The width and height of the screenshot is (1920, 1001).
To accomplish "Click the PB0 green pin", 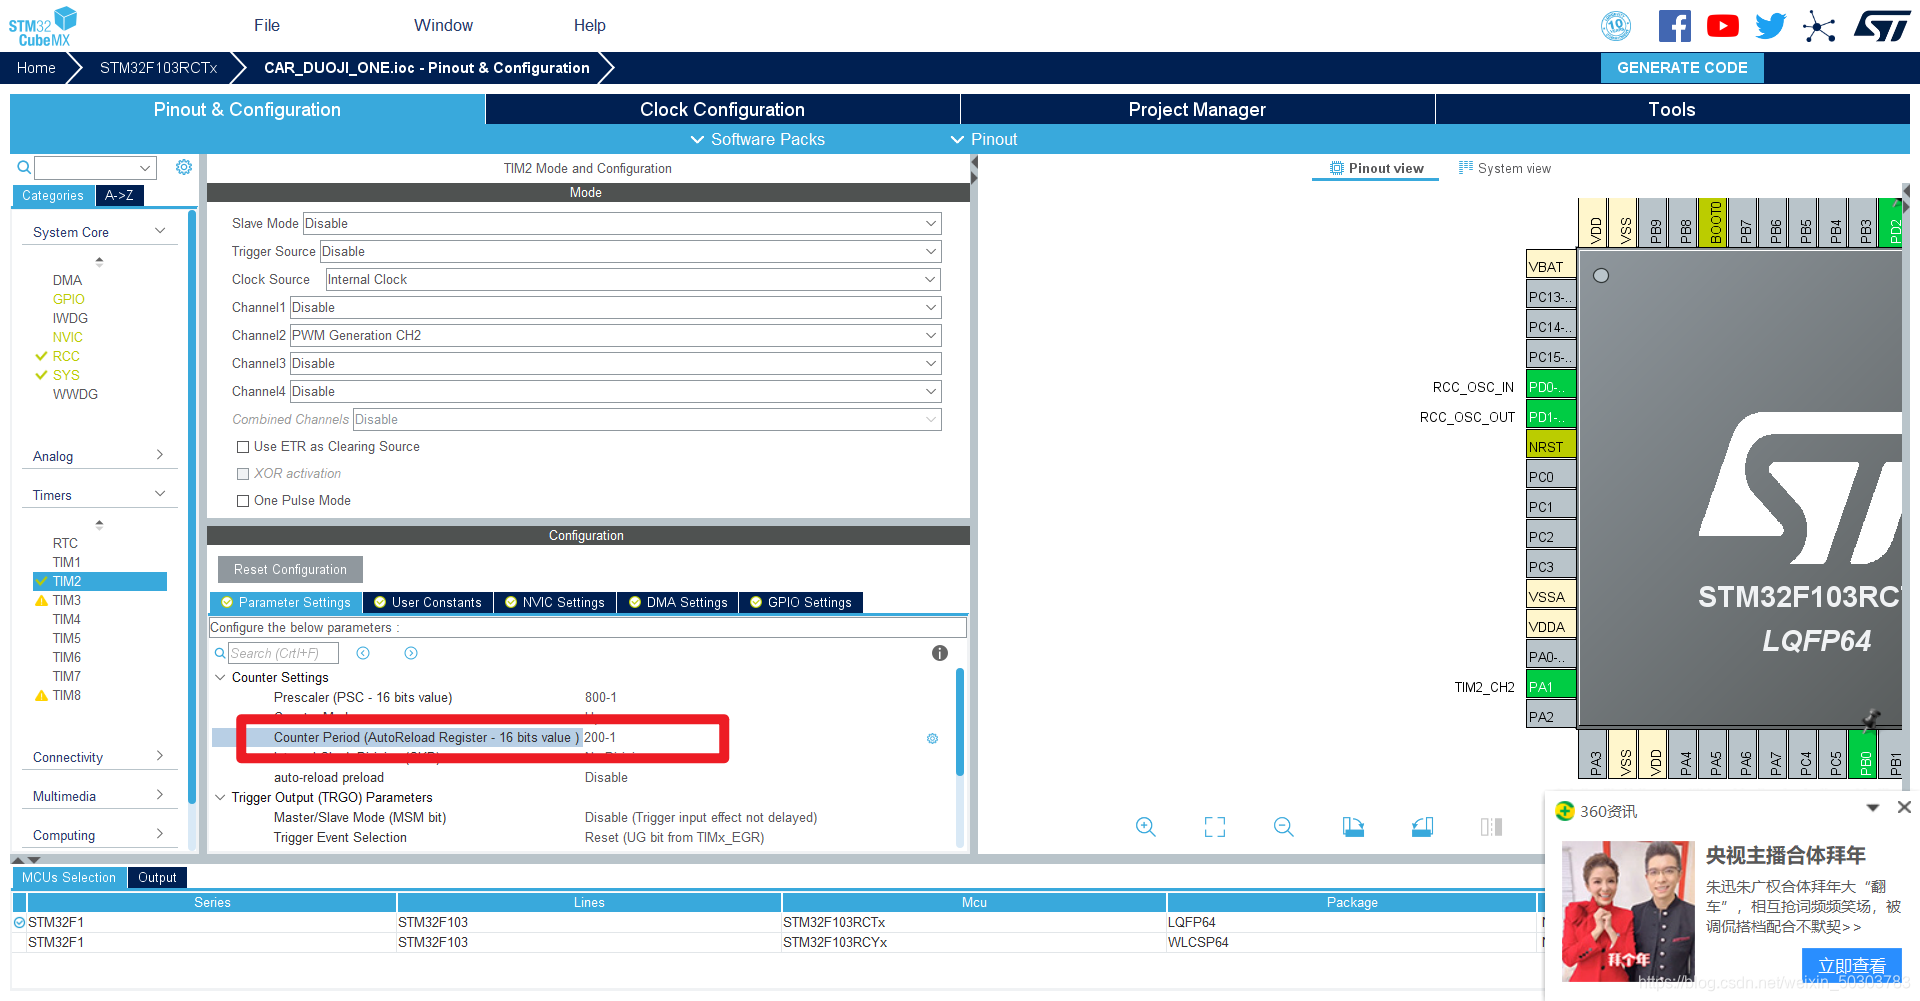I will point(1865,754).
